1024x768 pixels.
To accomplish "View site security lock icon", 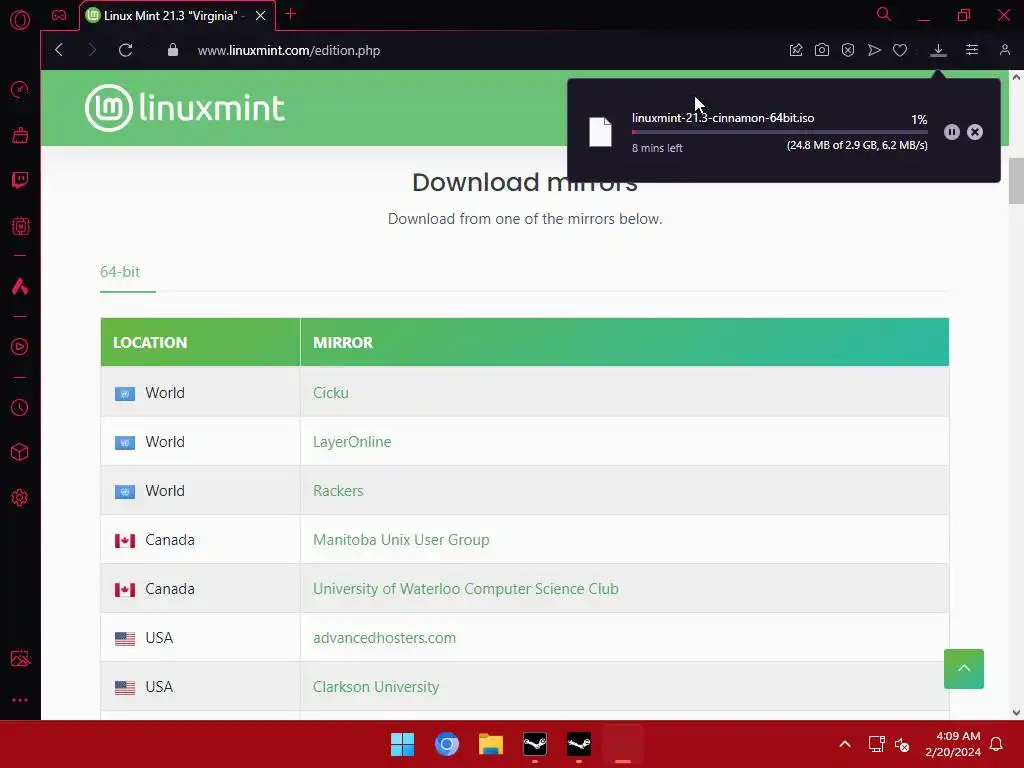I will [x=173, y=50].
